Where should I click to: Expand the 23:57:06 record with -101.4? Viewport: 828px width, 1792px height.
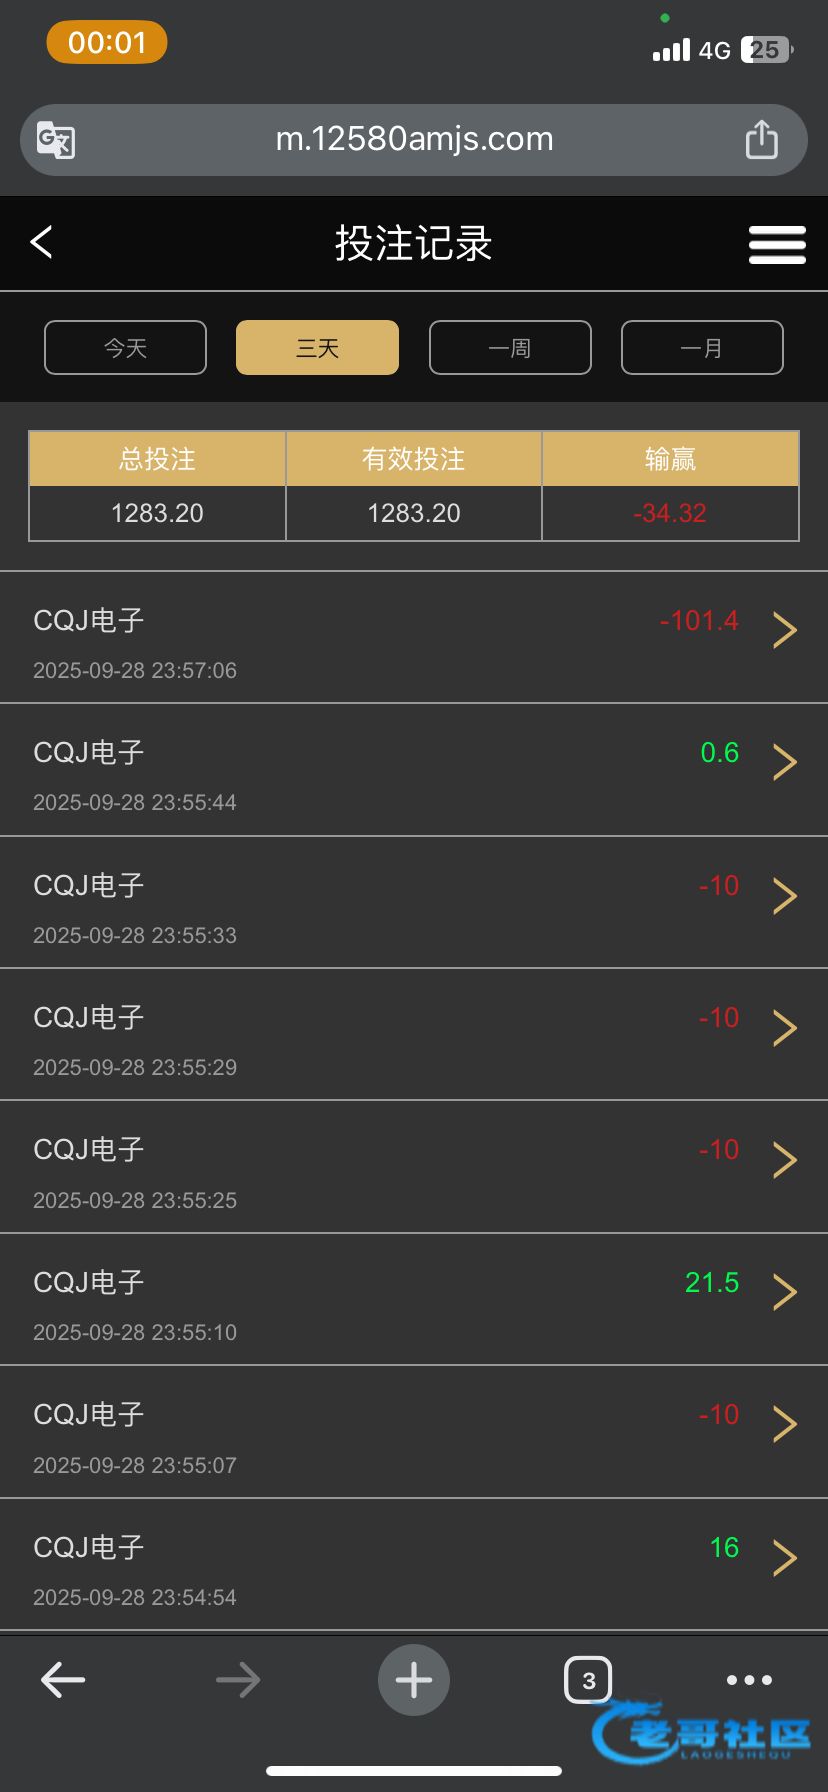coord(785,630)
